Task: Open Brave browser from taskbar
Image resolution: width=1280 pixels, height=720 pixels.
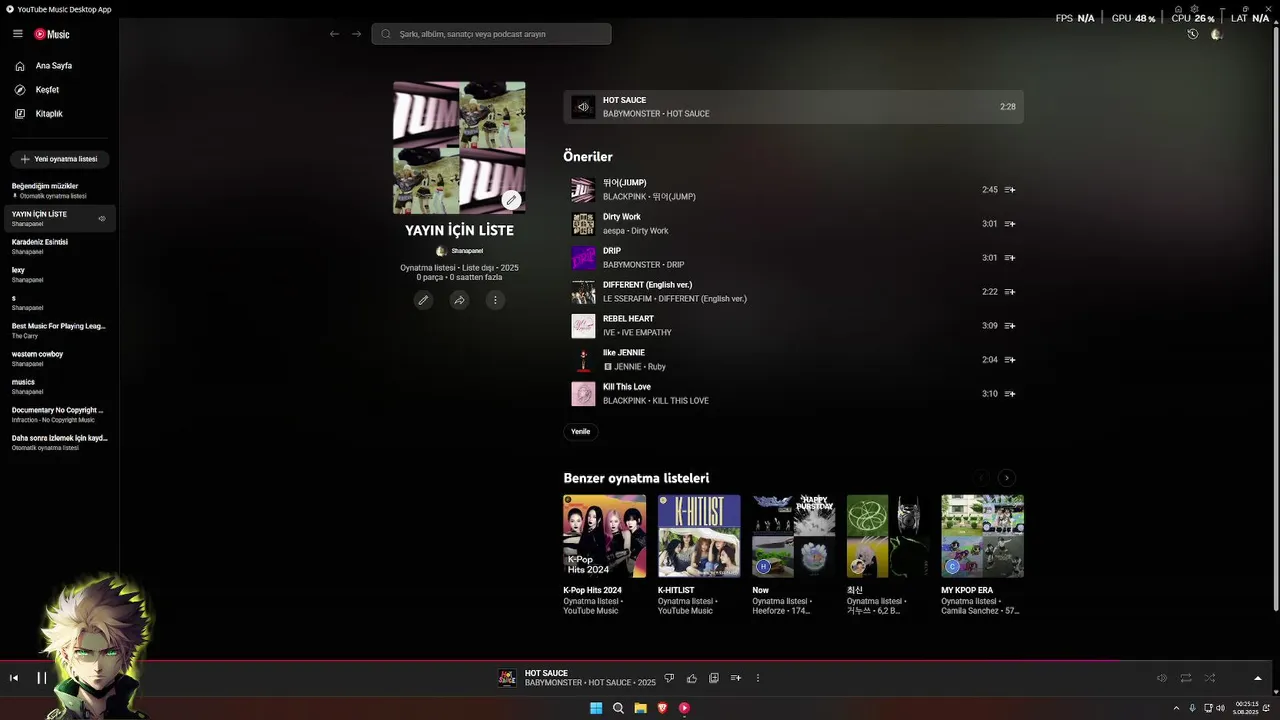Action: click(x=662, y=708)
